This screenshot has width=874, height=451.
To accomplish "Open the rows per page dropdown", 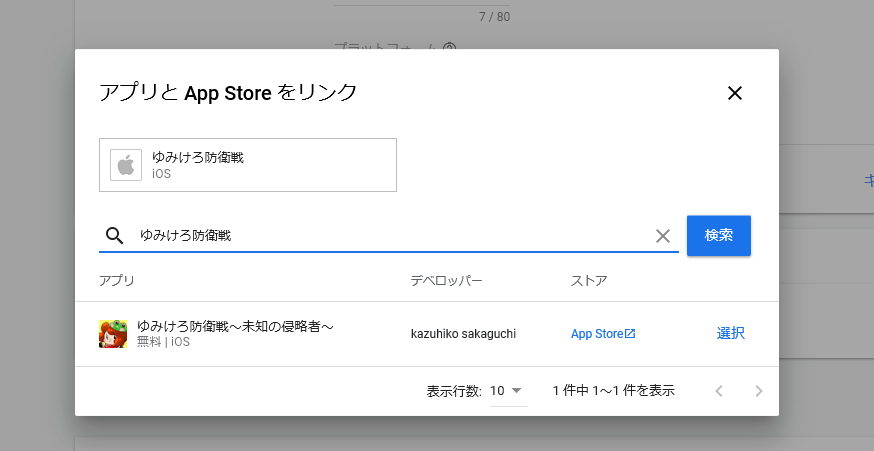I will tap(507, 391).
